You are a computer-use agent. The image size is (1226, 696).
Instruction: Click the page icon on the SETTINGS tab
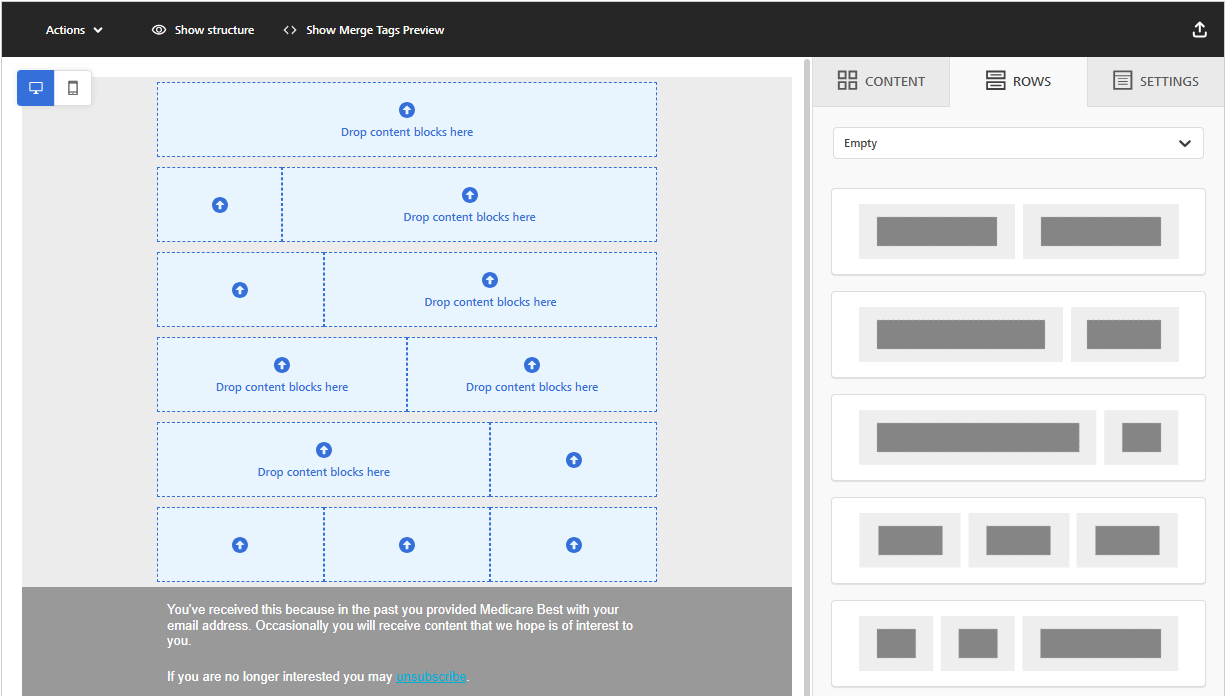point(1122,80)
